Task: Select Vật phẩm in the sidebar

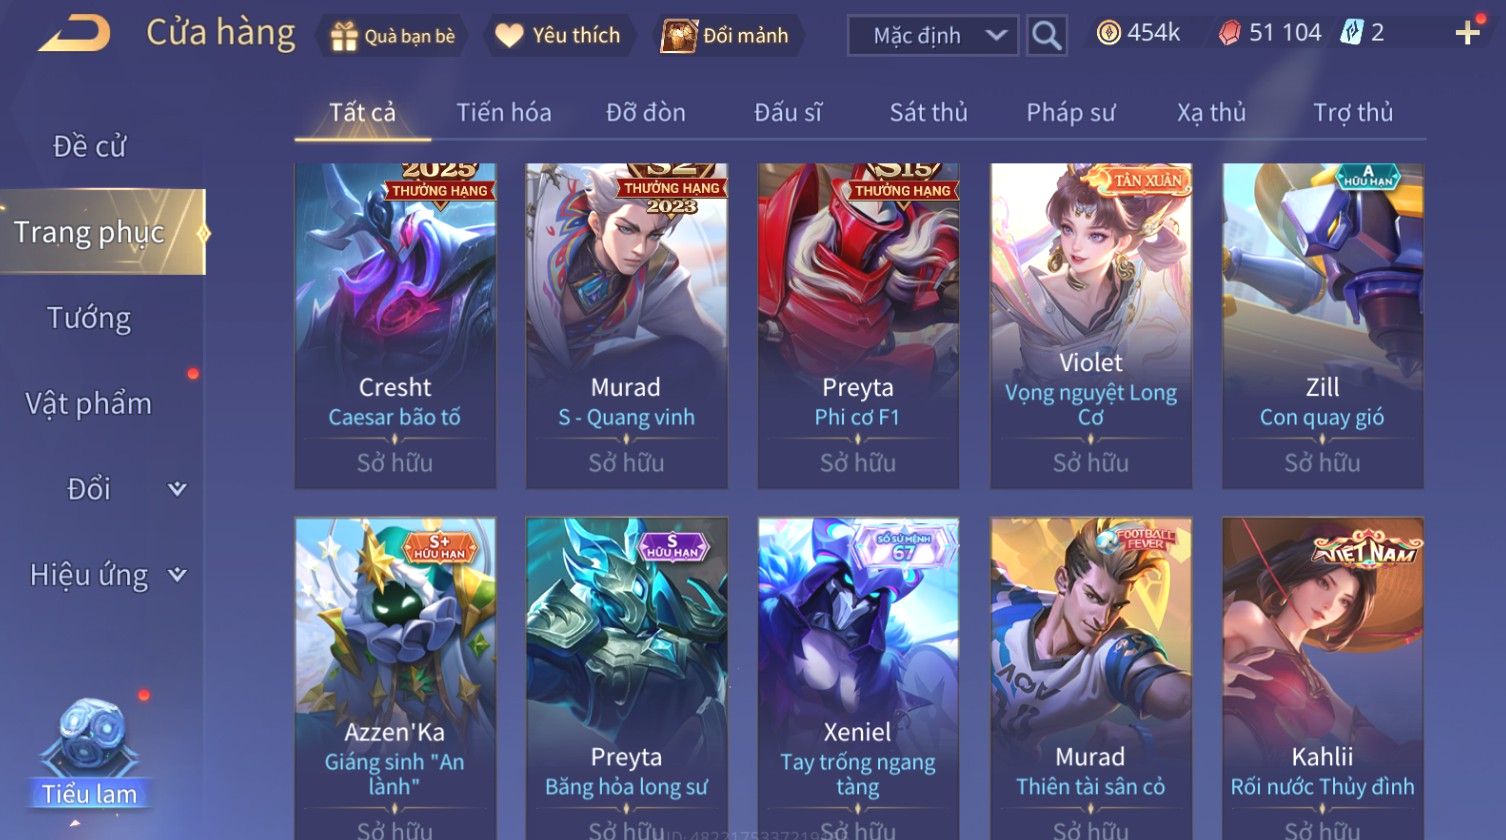Action: (89, 404)
